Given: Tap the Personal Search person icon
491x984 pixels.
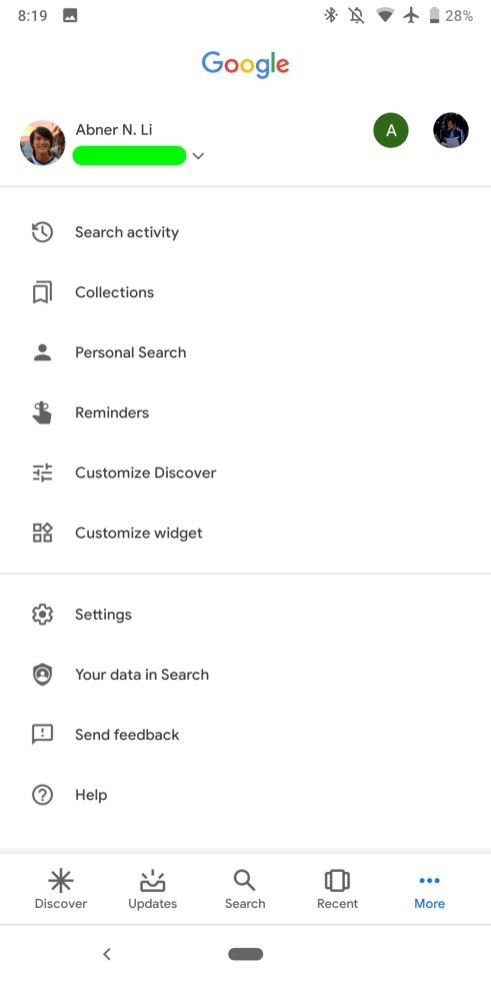Looking at the screenshot, I should pyautogui.click(x=42, y=353).
